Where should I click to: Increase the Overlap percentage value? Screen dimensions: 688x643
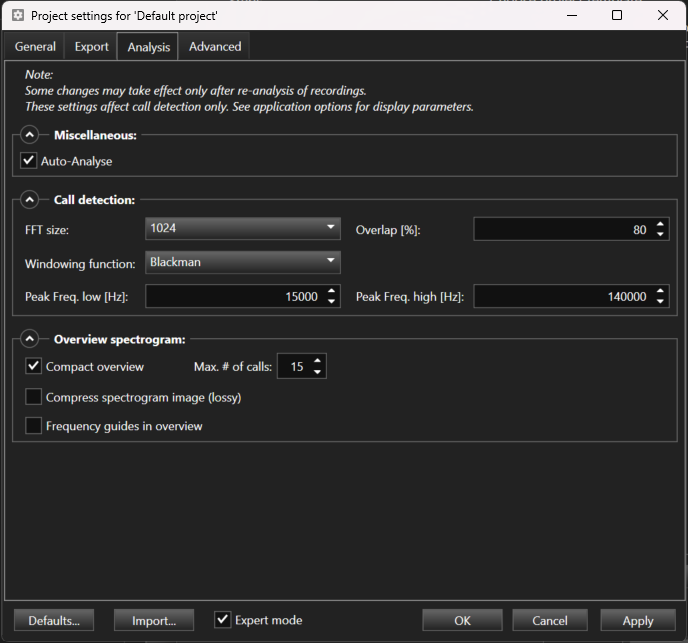[660, 225]
